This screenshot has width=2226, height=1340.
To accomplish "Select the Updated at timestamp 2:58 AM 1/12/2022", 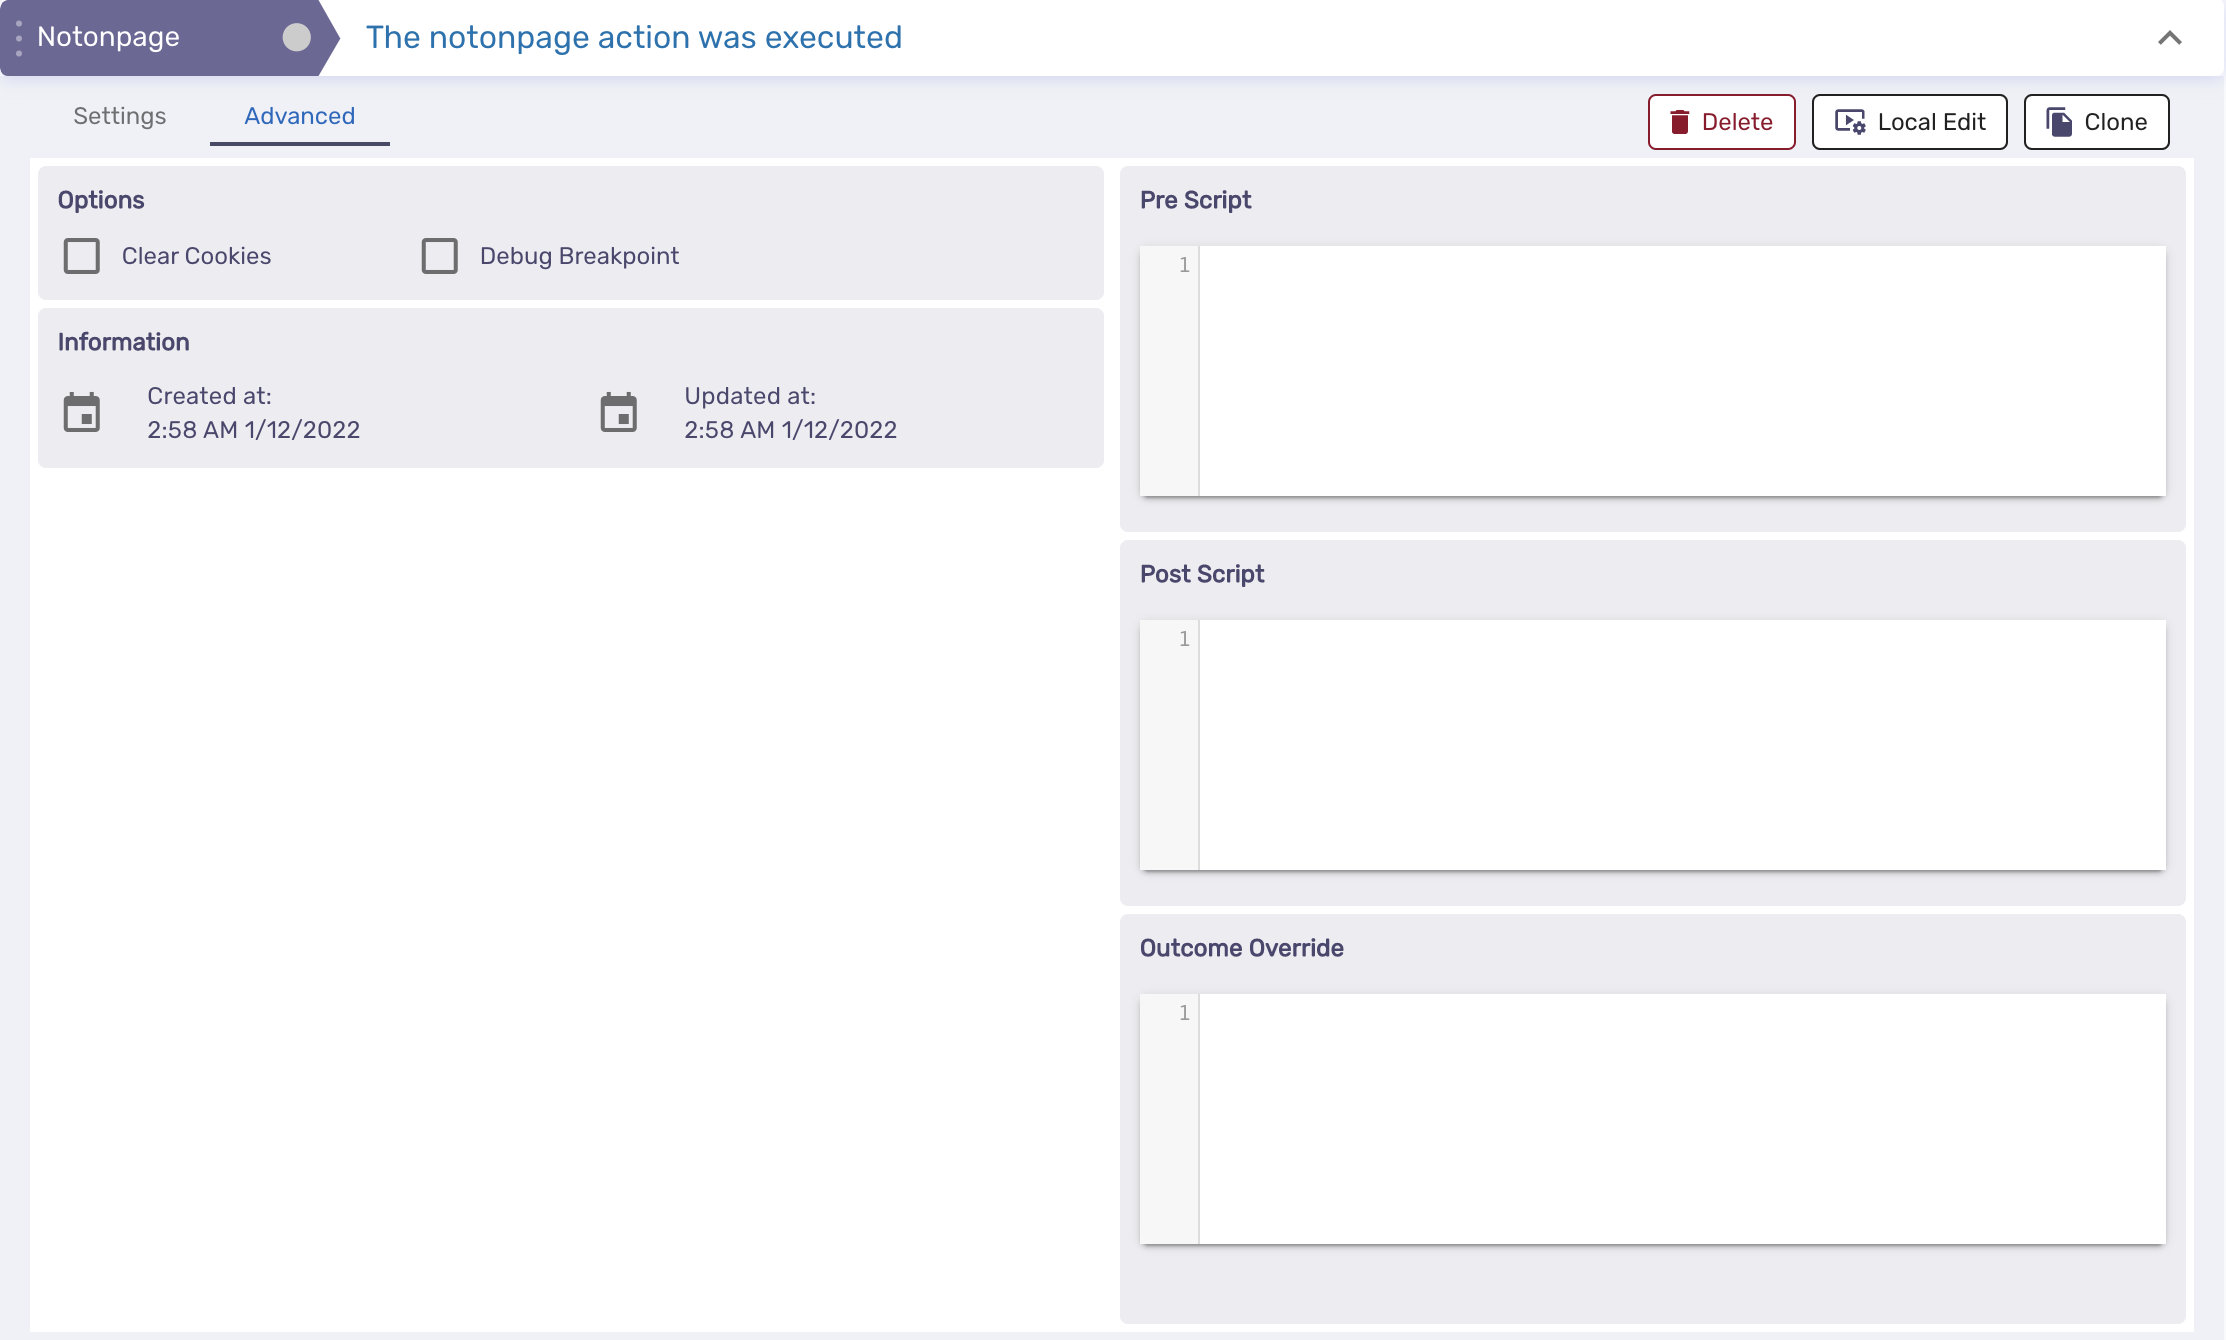I will [791, 430].
